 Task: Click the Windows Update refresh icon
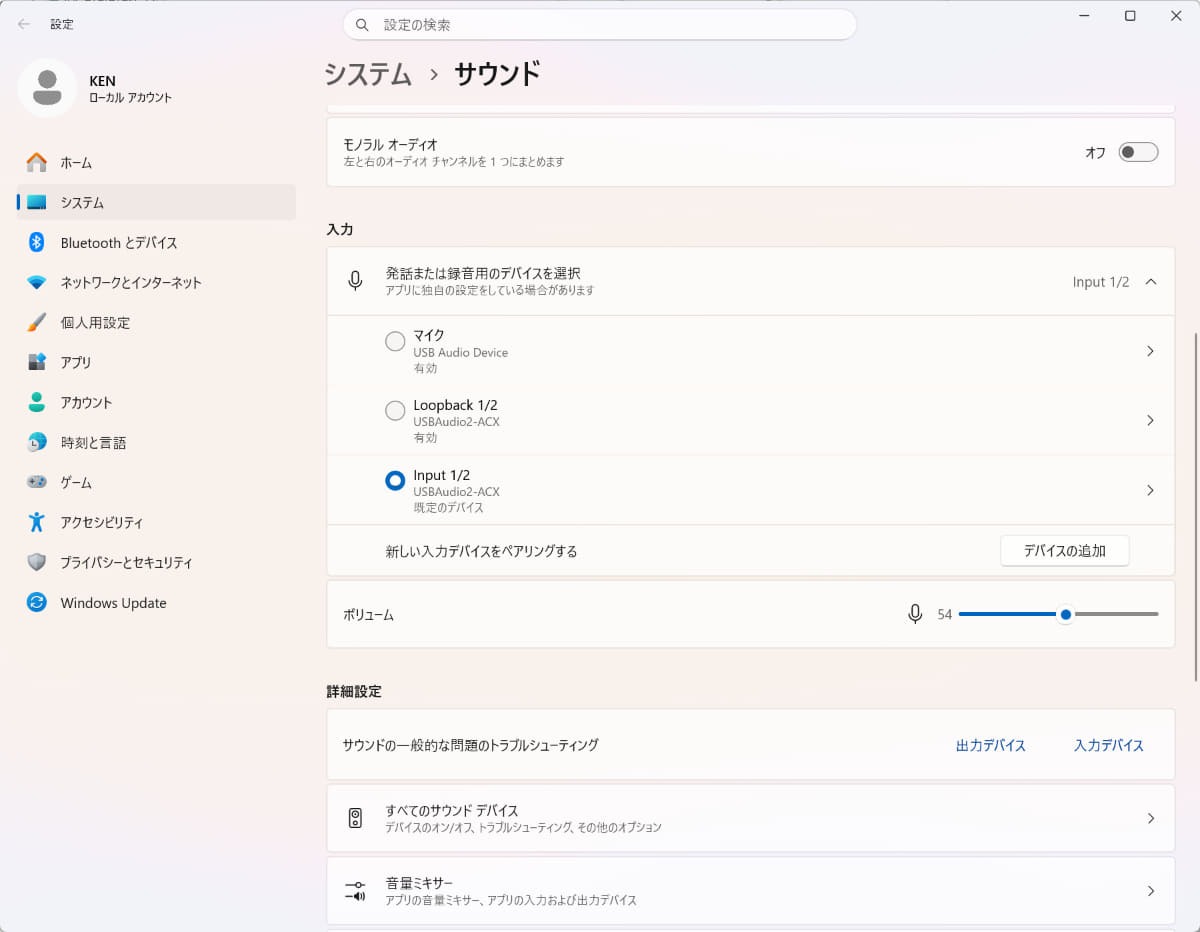37,602
